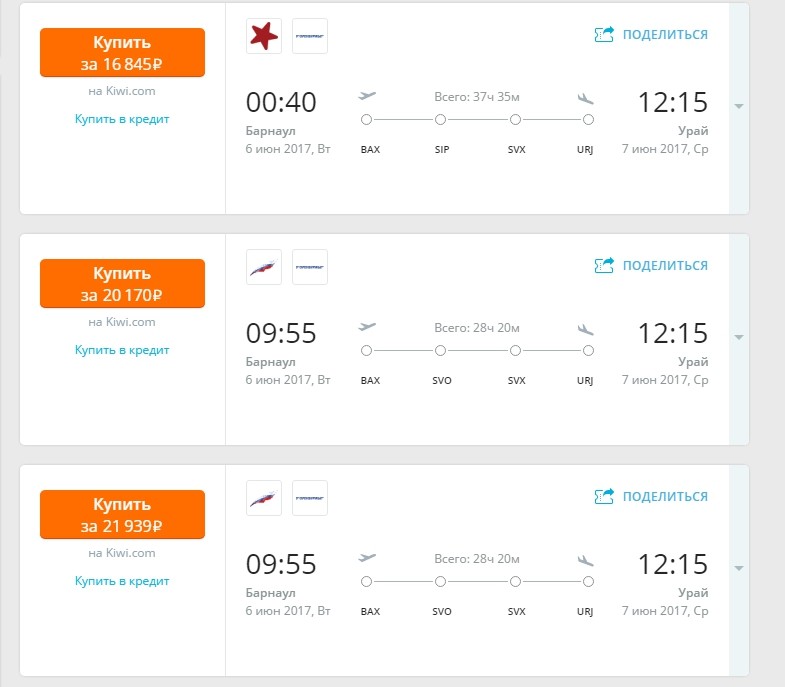Click the SIP stopover point on the first route
The image size is (785, 687).
[x=441, y=120]
